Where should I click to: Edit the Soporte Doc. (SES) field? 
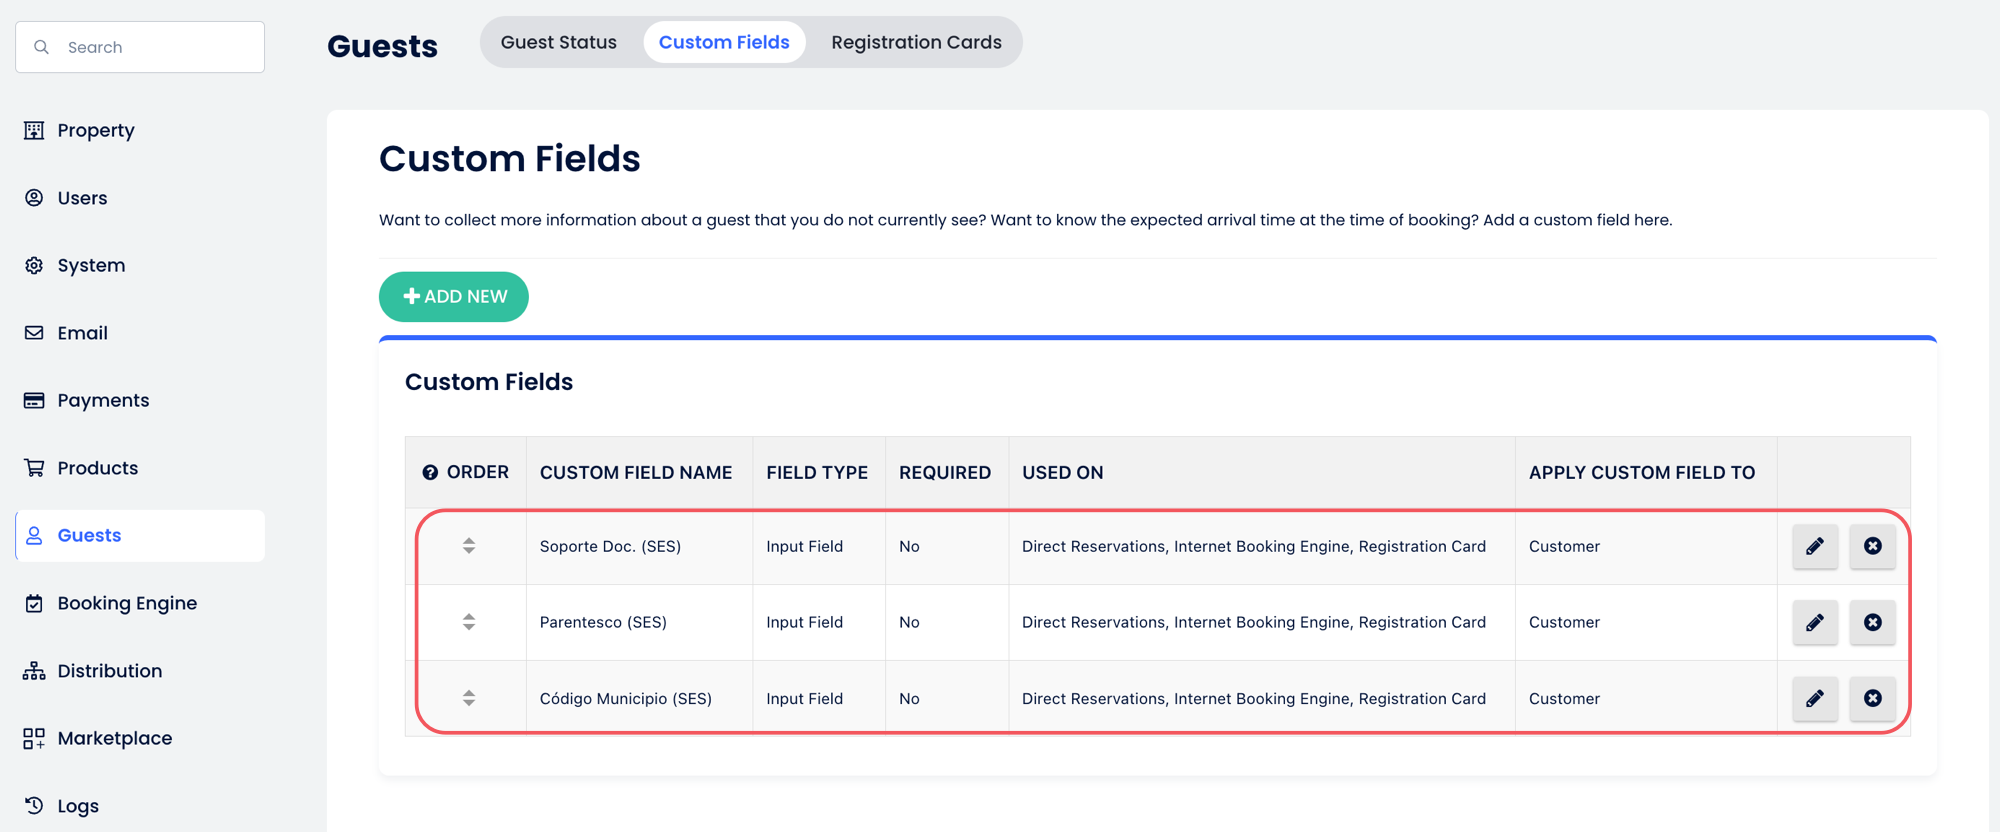pyautogui.click(x=1815, y=546)
